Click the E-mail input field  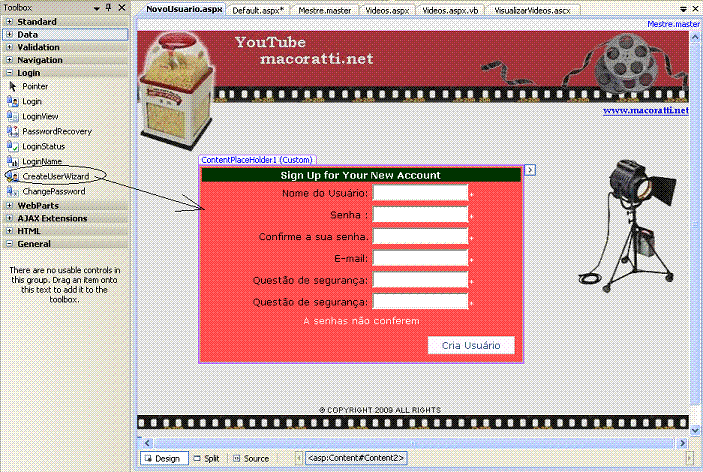tap(421, 258)
